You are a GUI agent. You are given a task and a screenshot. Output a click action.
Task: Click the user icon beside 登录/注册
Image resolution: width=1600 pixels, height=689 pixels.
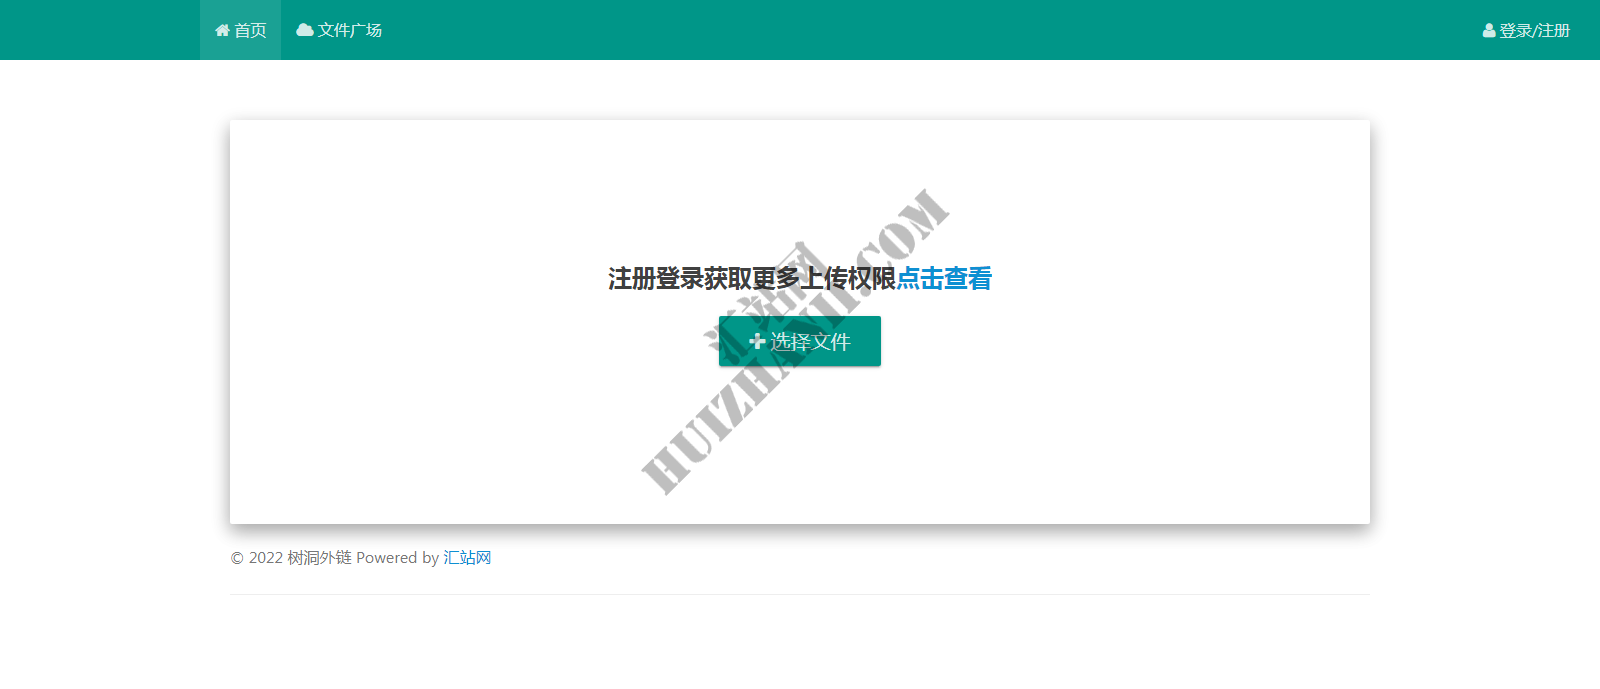coord(1489,31)
